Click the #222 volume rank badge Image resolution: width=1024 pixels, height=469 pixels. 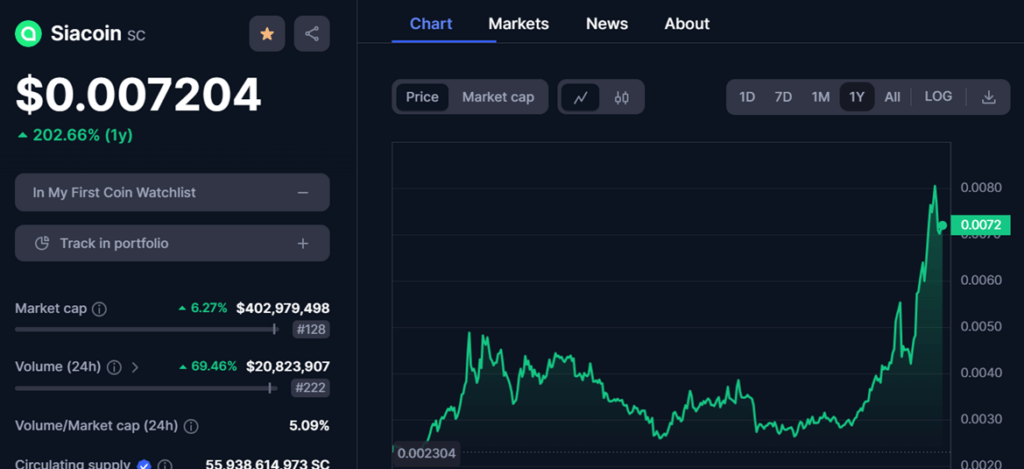311,388
